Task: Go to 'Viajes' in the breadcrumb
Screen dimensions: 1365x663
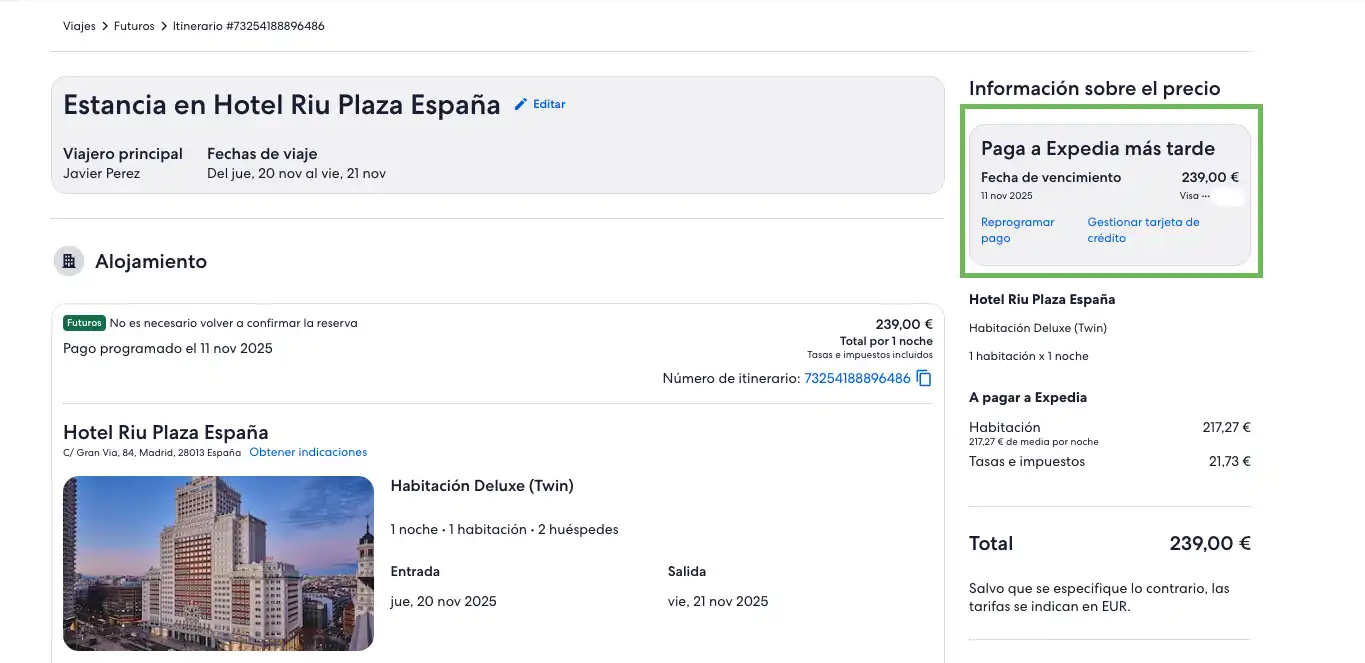Action: (79, 25)
